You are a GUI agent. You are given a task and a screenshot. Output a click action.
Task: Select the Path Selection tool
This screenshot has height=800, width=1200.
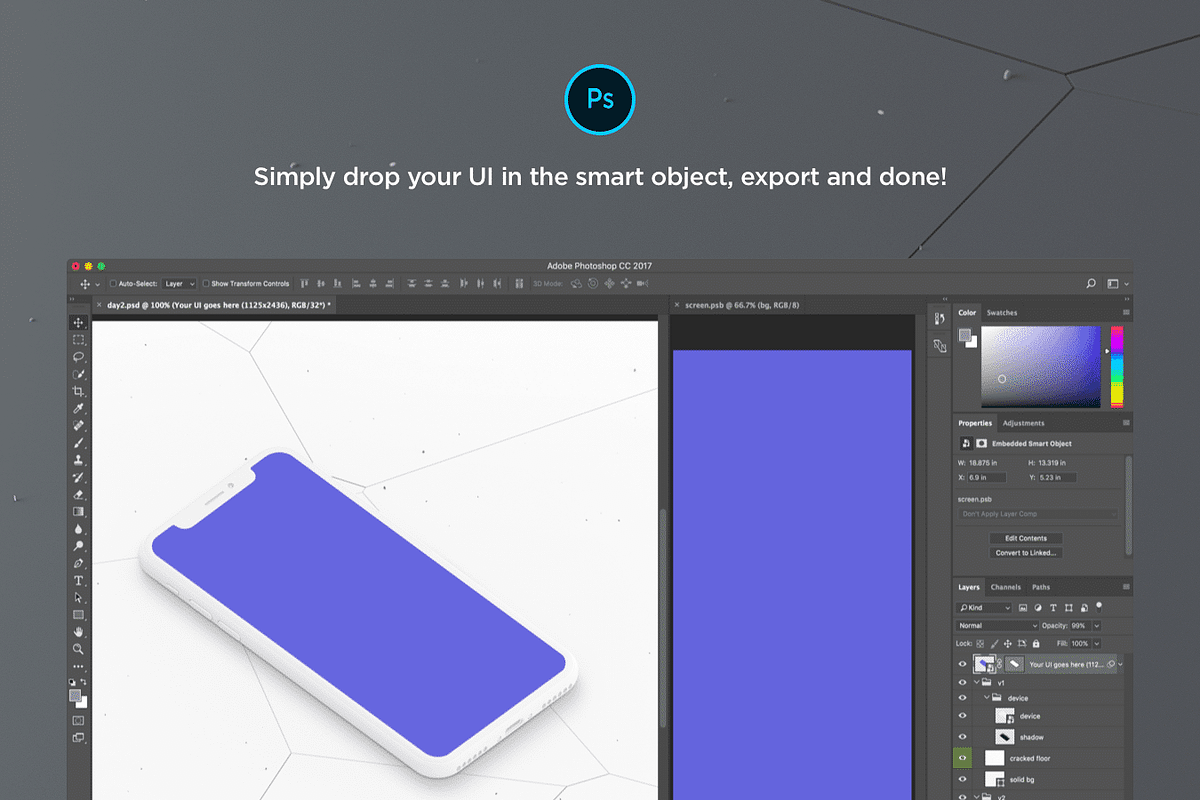pos(78,597)
